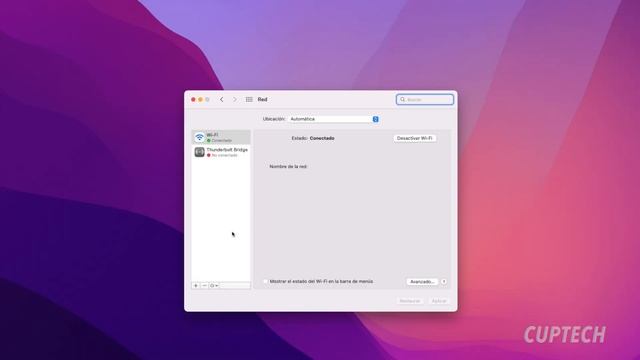Viewport: 640px width, 360px height.
Task: Select Thunderbolt Bridge service
Action: tap(221, 152)
